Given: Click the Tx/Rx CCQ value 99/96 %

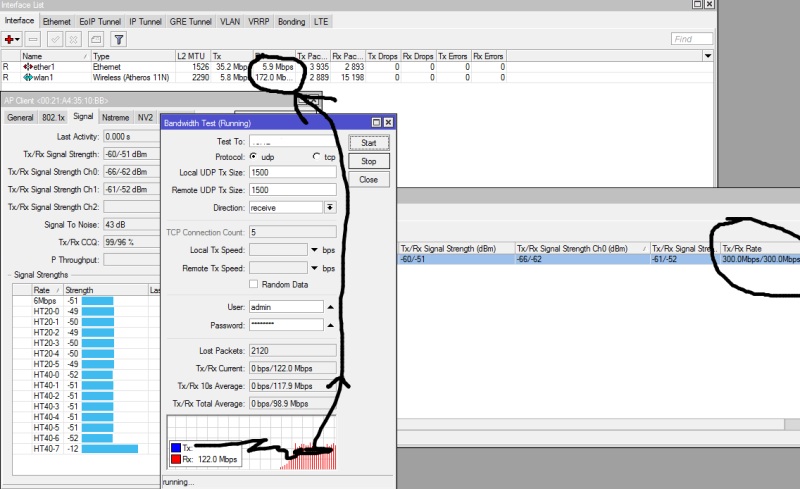Looking at the screenshot, I should 131,242.
